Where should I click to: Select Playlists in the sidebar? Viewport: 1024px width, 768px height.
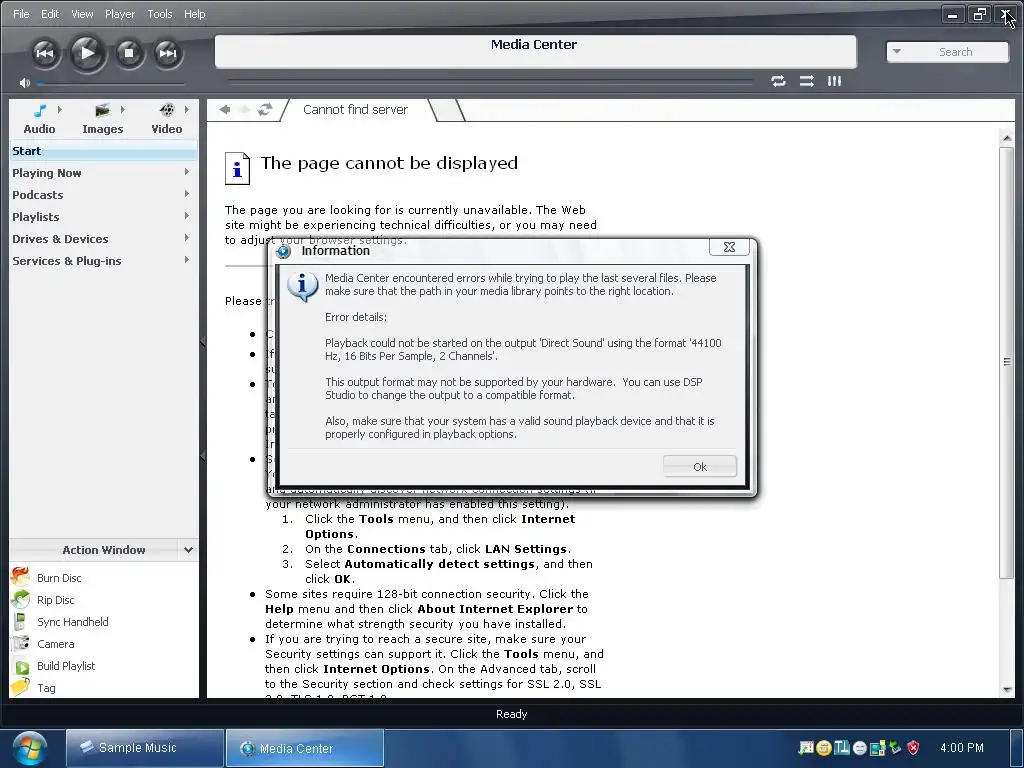click(x=35, y=217)
